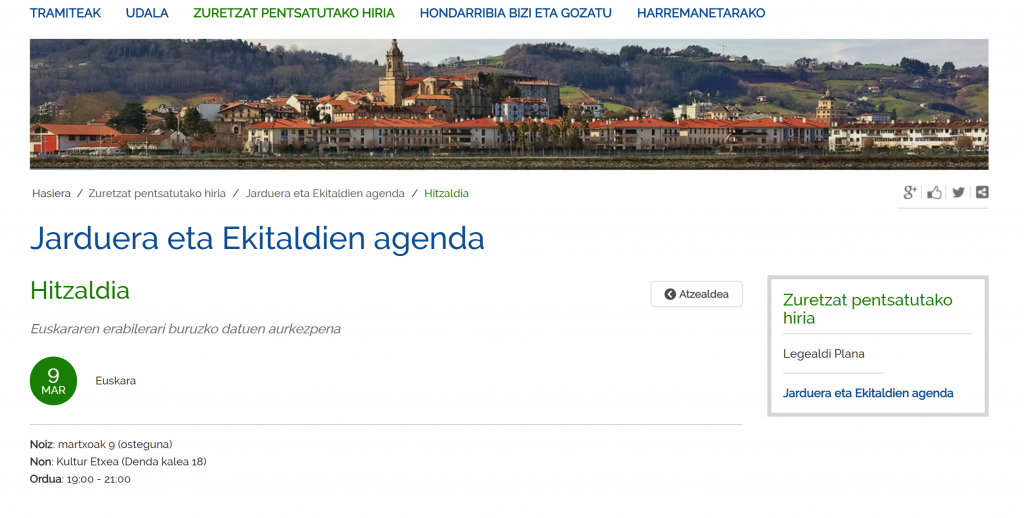Share page on Google Plus

click(x=910, y=192)
